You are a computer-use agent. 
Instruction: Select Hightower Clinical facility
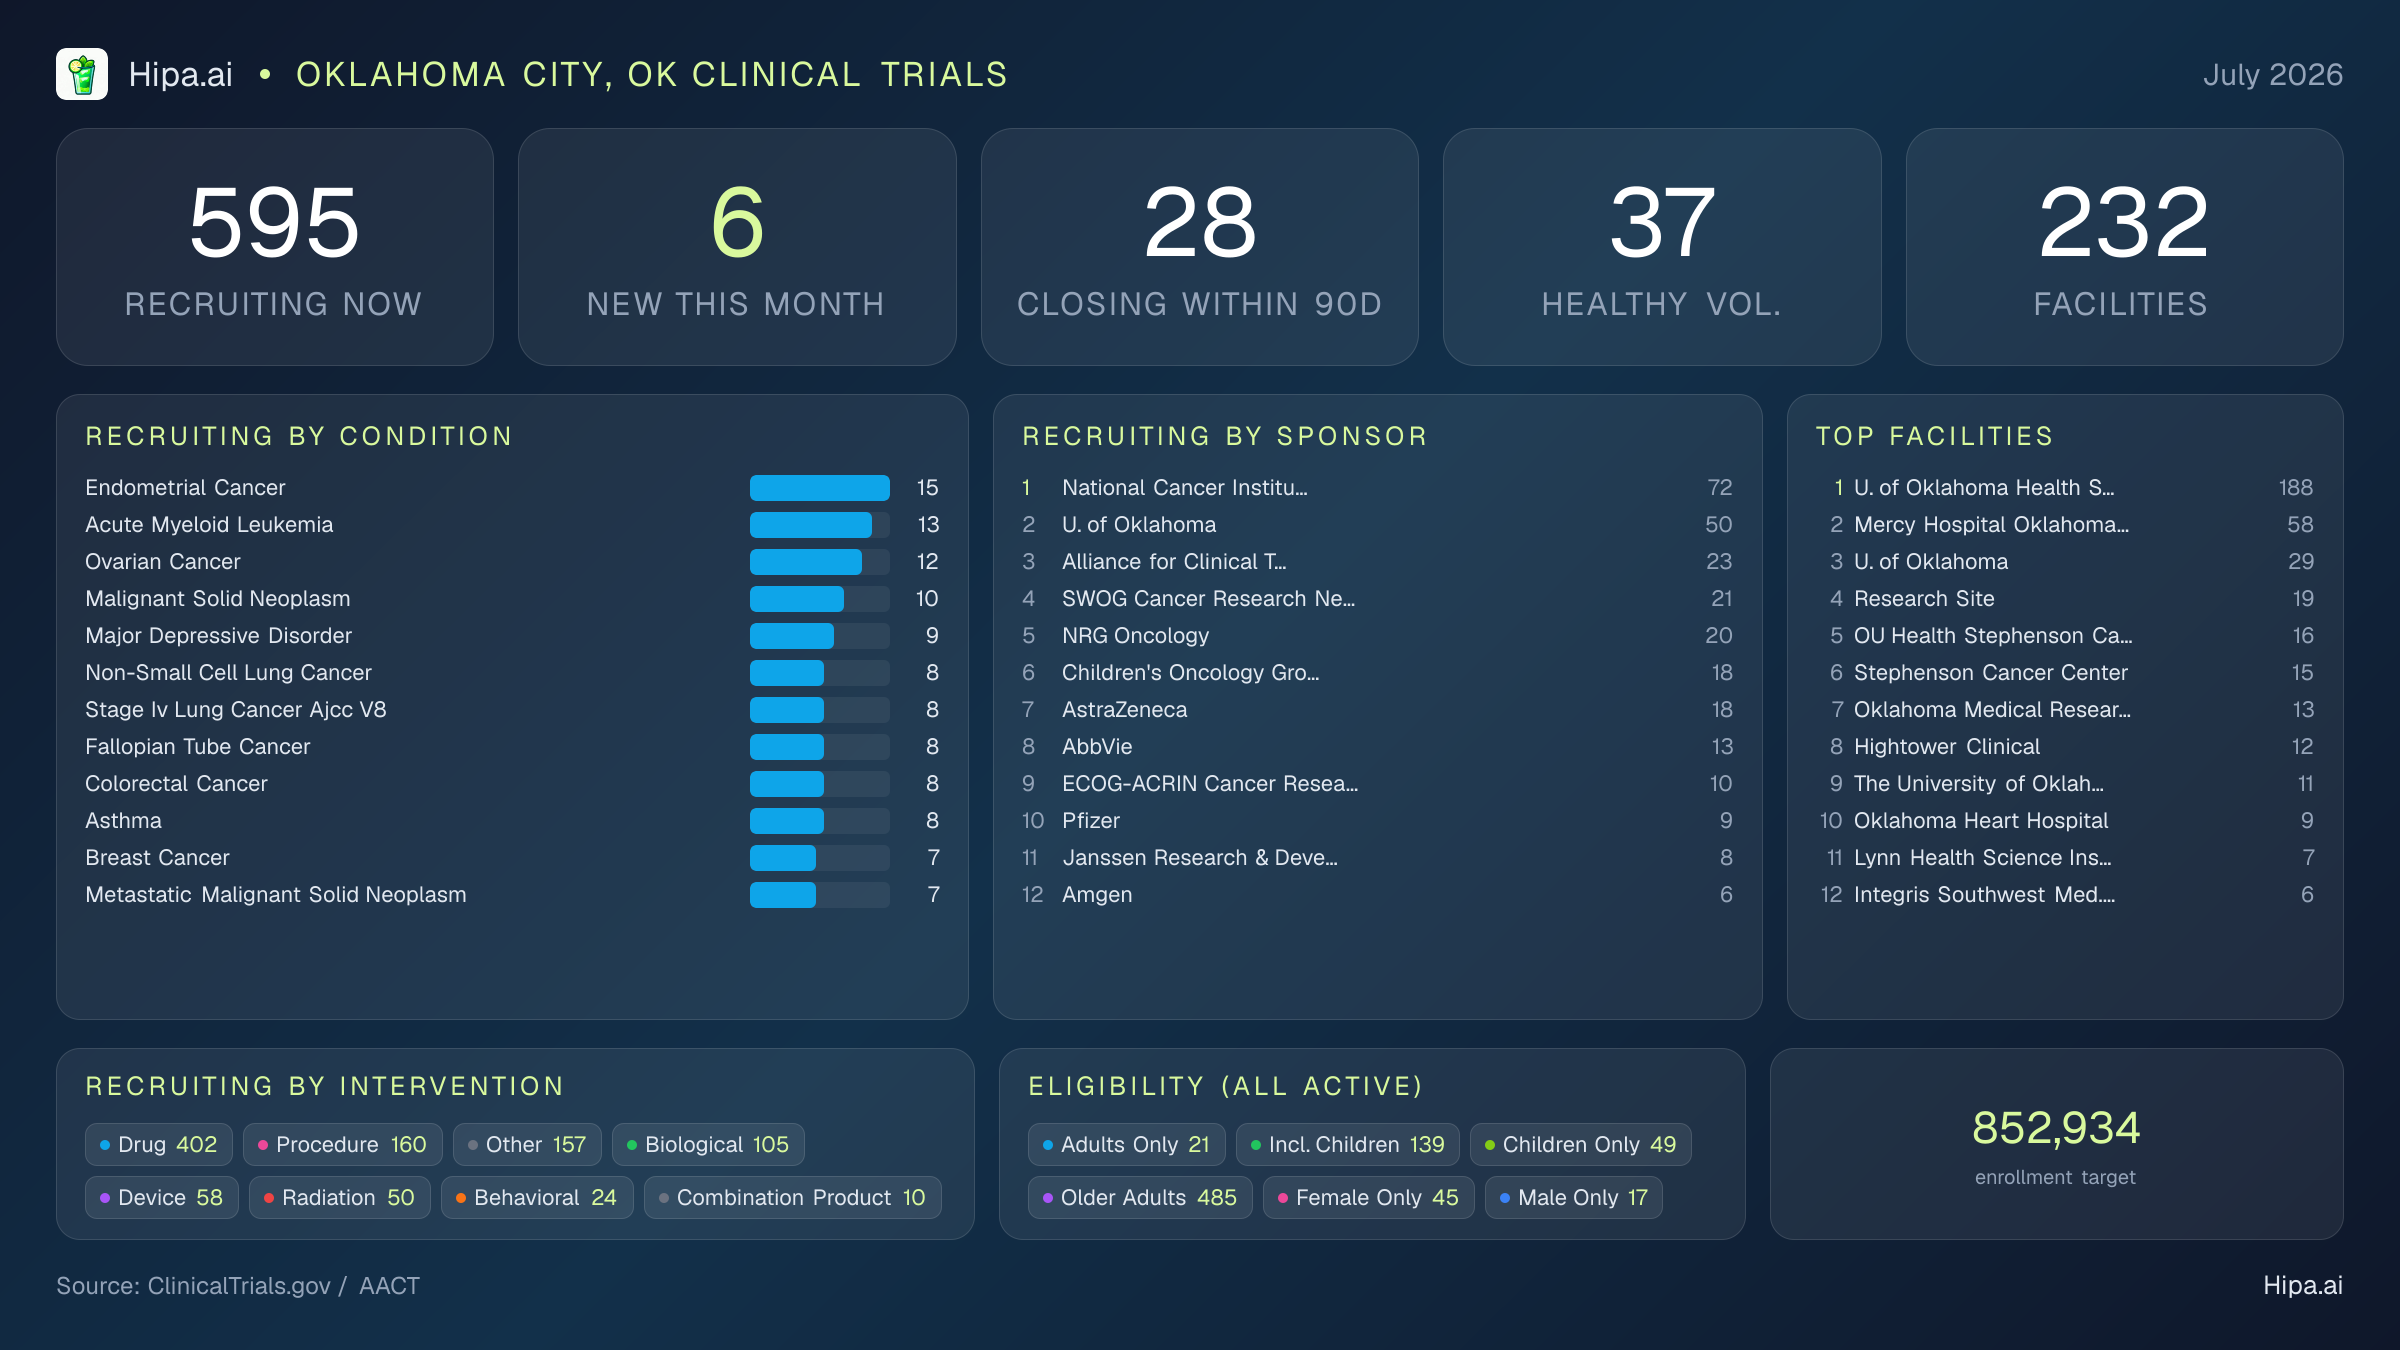pos(2065,746)
